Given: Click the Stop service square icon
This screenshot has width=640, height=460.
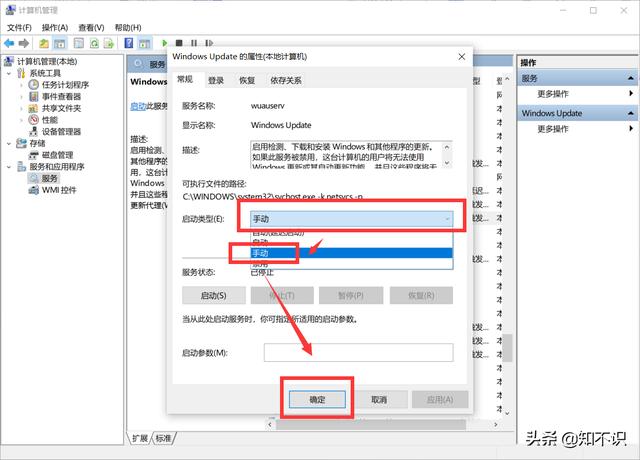Looking at the screenshot, I should pos(179,43).
